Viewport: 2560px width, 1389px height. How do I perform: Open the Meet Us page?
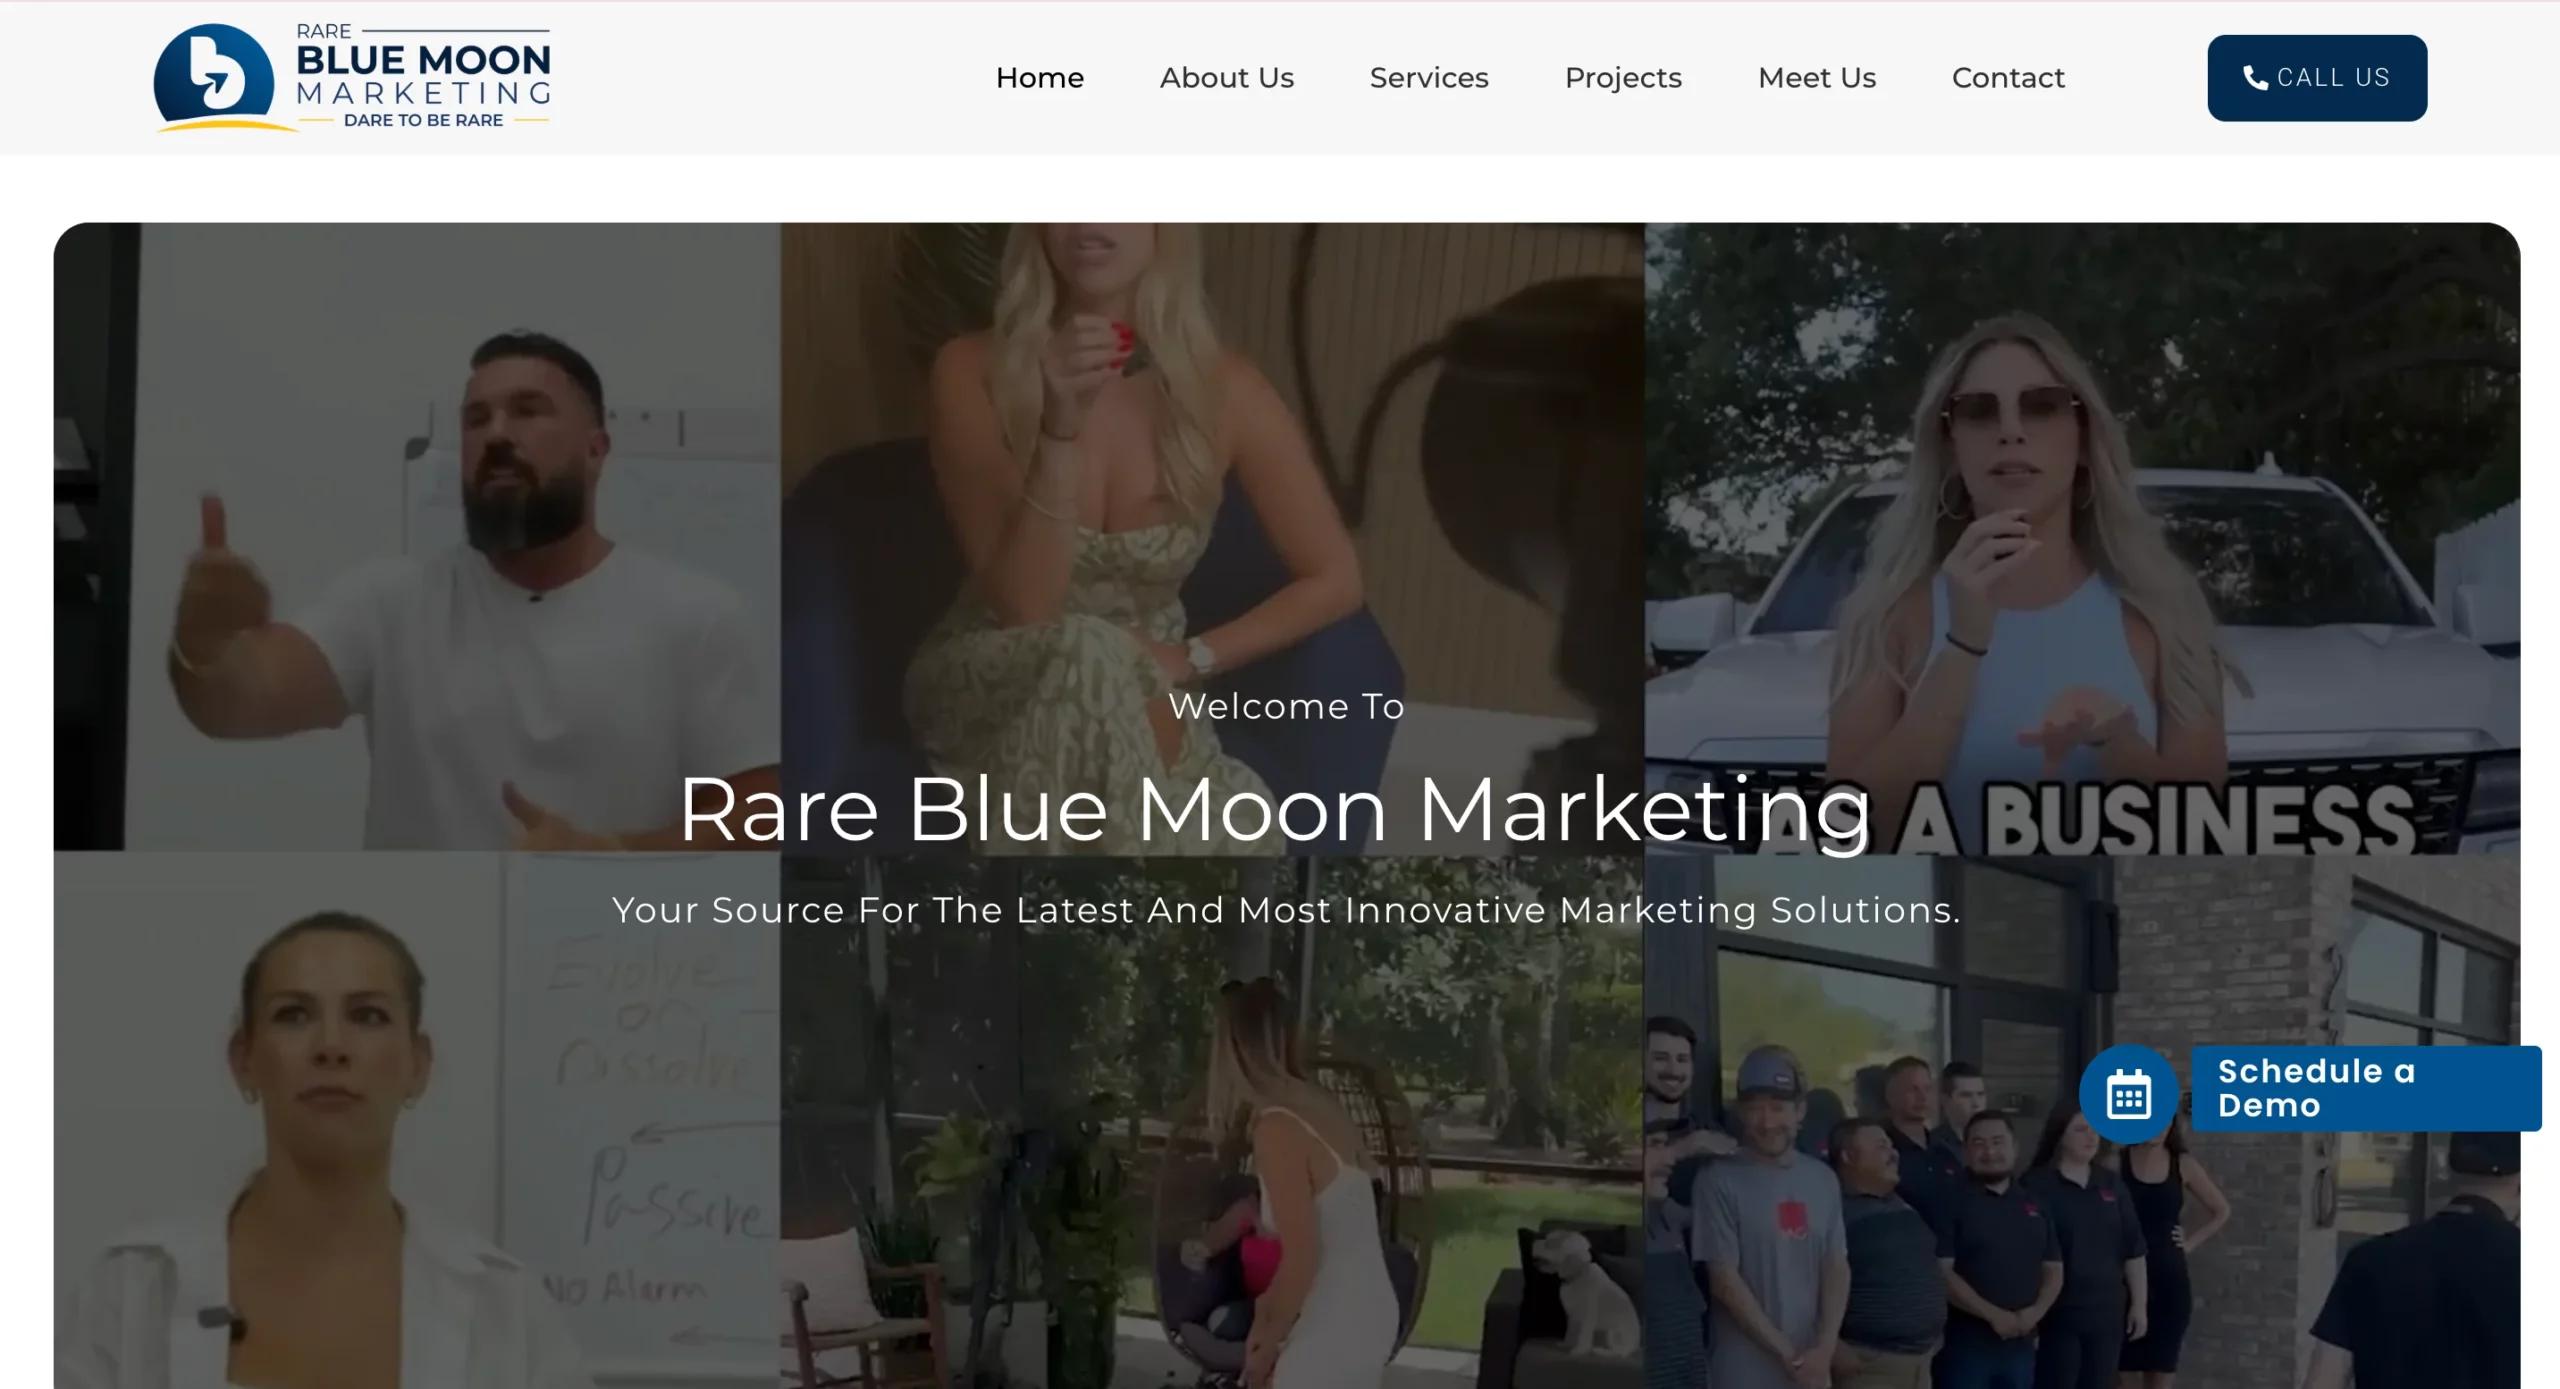[x=1816, y=78]
